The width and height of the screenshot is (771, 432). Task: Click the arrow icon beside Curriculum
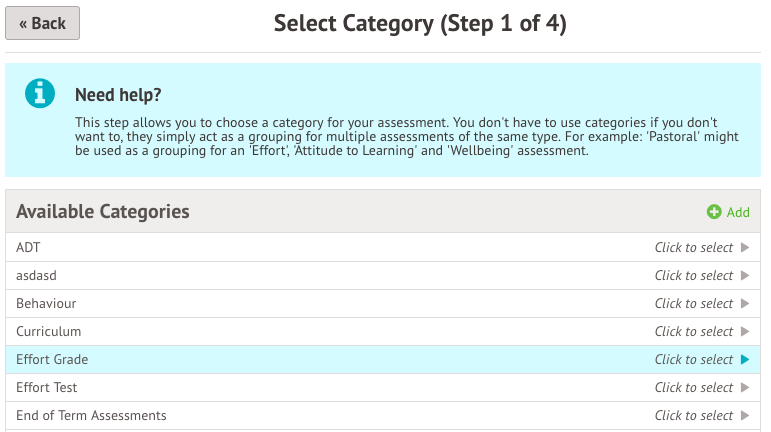tap(744, 331)
